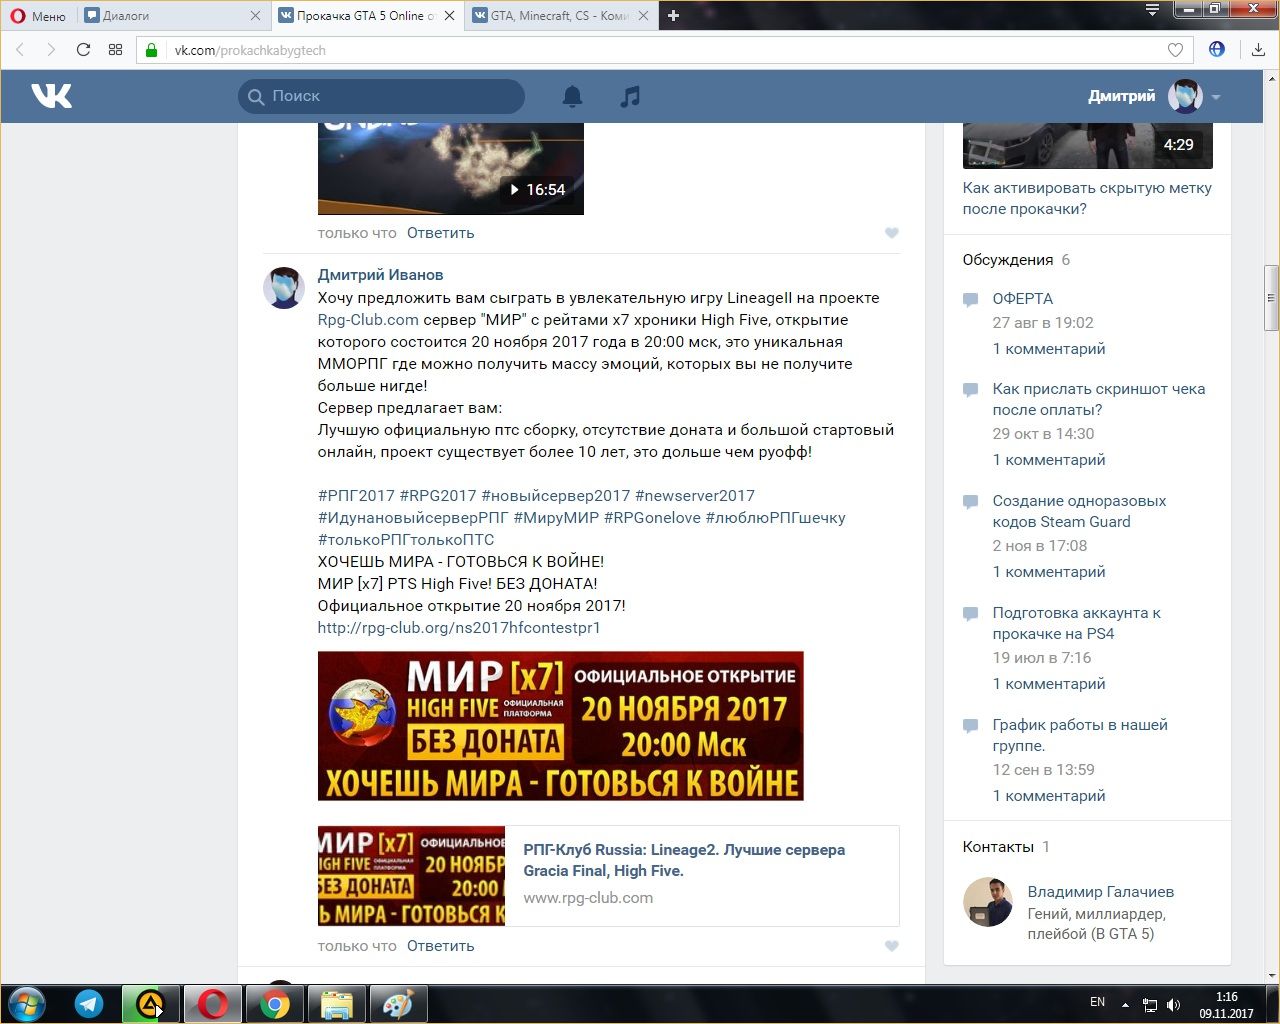The height and width of the screenshot is (1024, 1280).
Task: Like the 16:54 video comment heart
Action: tap(892, 233)
